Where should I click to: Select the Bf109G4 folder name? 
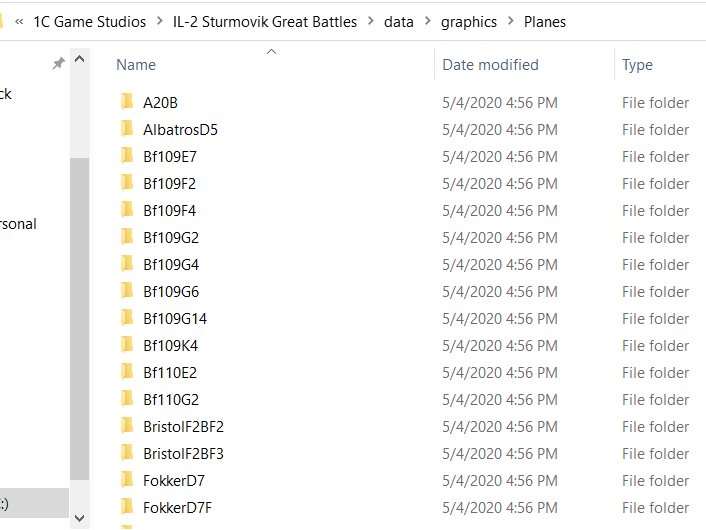[x=171, y=265]
